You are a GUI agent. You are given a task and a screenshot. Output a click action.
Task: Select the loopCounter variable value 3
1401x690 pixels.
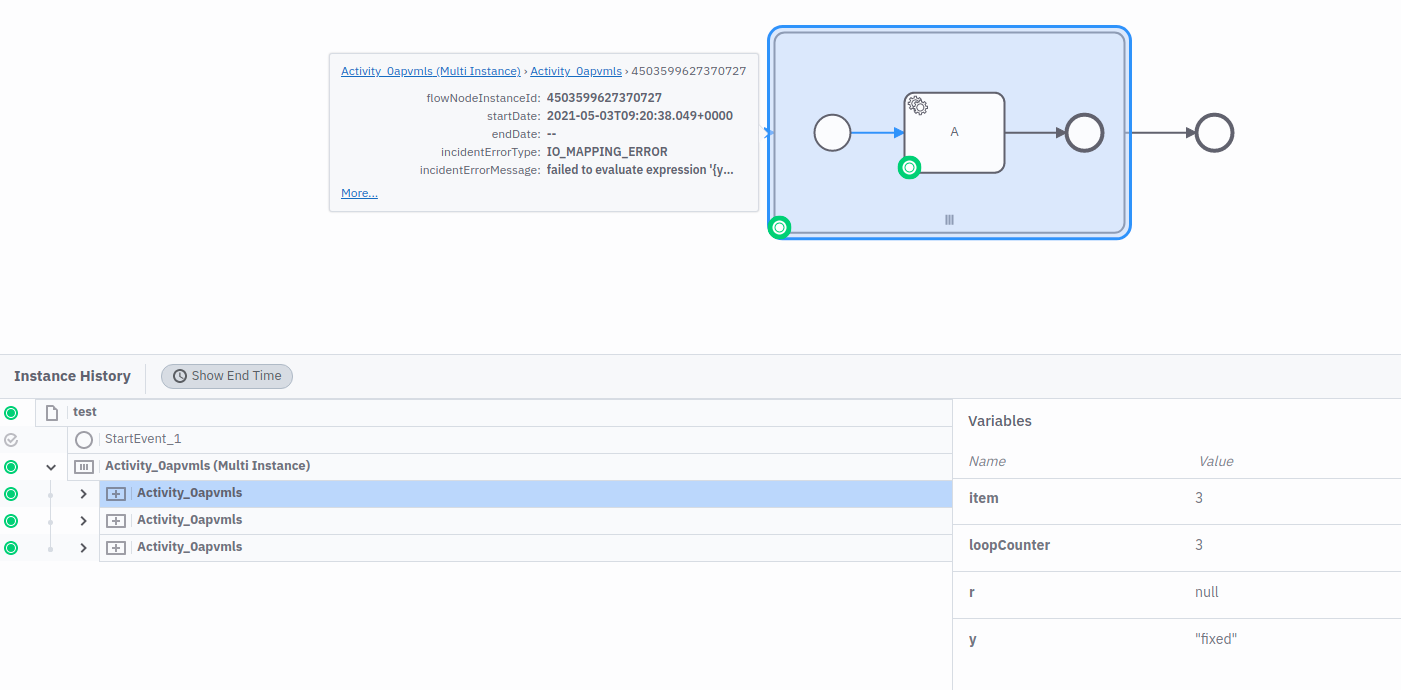[1199, 545]
